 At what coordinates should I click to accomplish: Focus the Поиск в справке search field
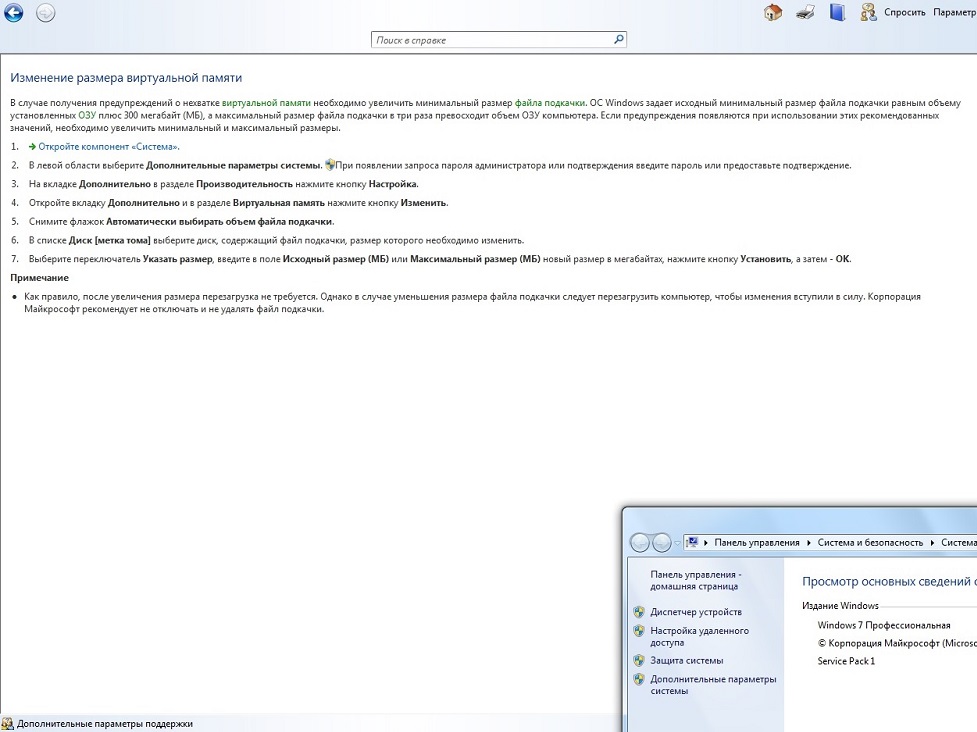(492, 40)
